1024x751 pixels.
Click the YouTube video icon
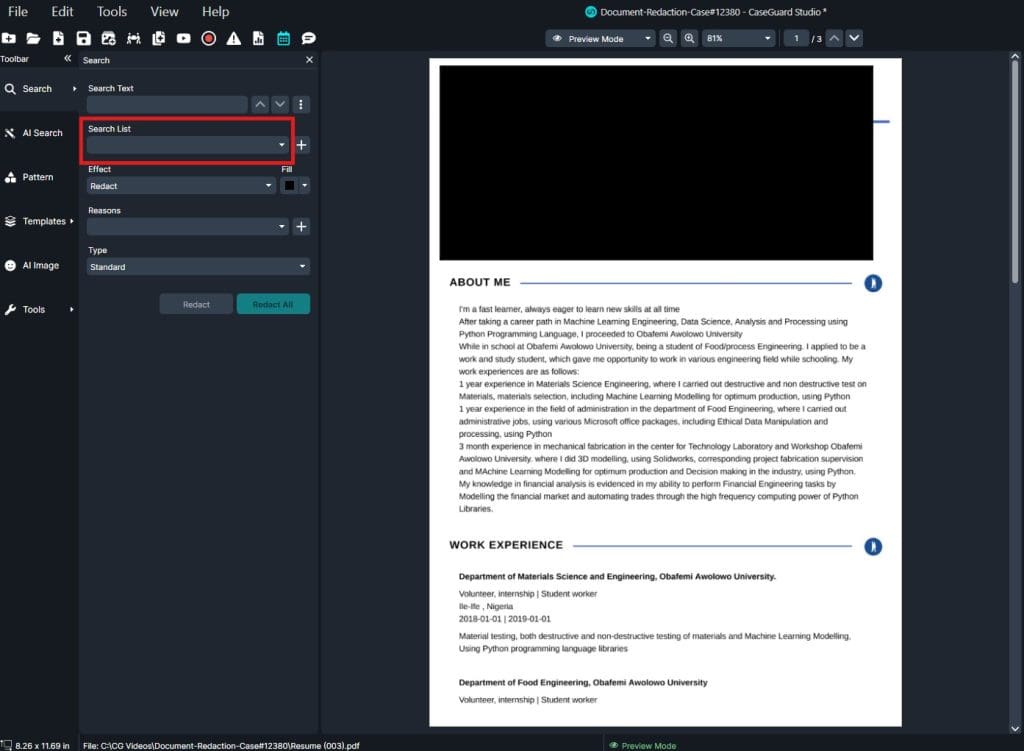(183, 38)
